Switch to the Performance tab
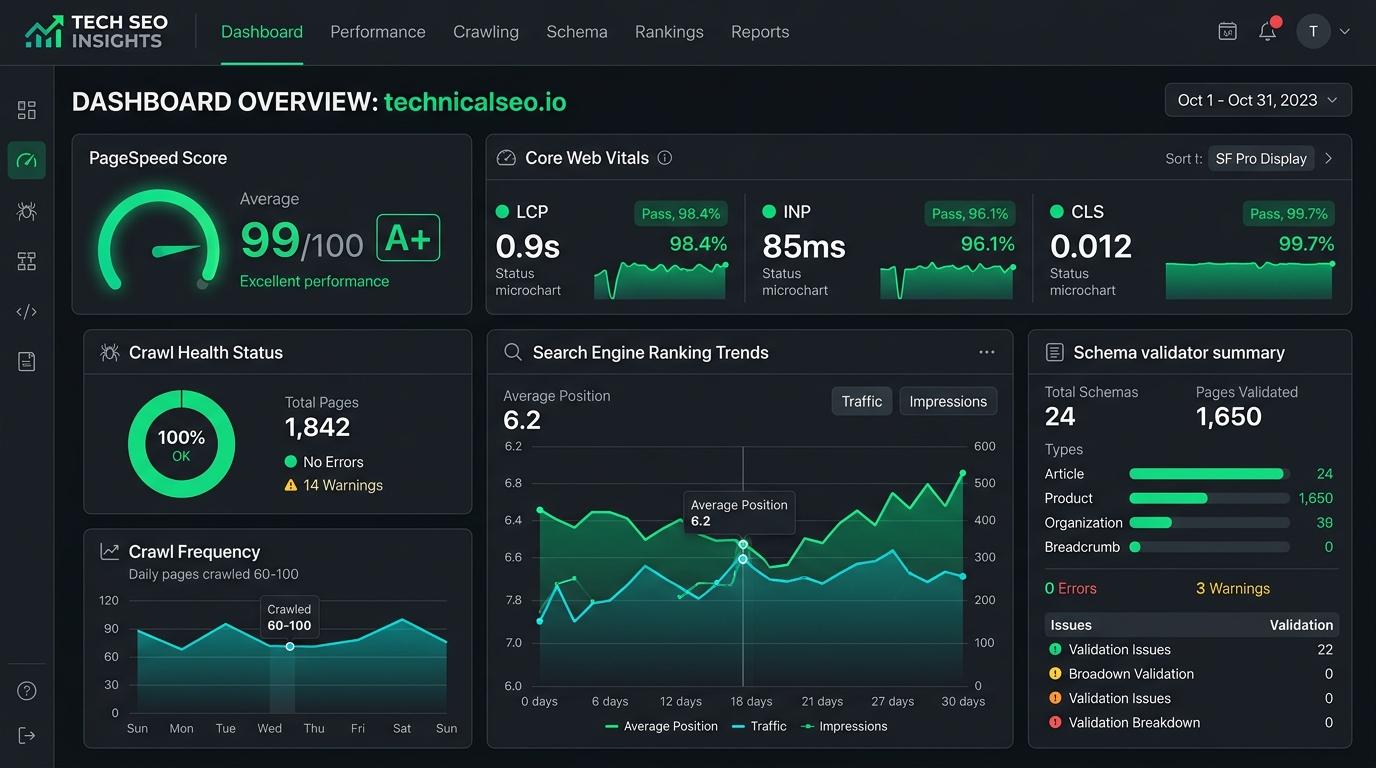The width and height of the screenshot is (1376, 768). 378,32
